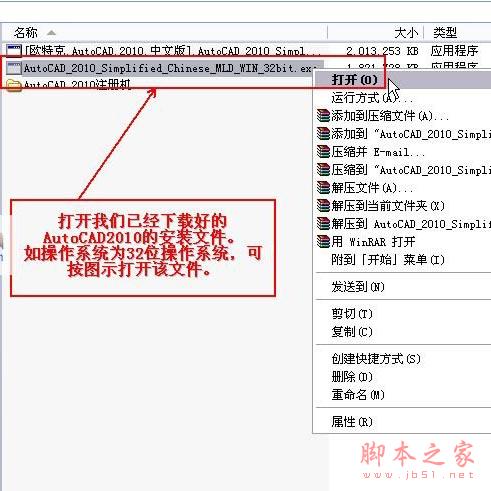Screen dimensions: 491x491
Task: Select file name 欧特克 AutoCAD 2010 中文版
Action: [173, 51]
